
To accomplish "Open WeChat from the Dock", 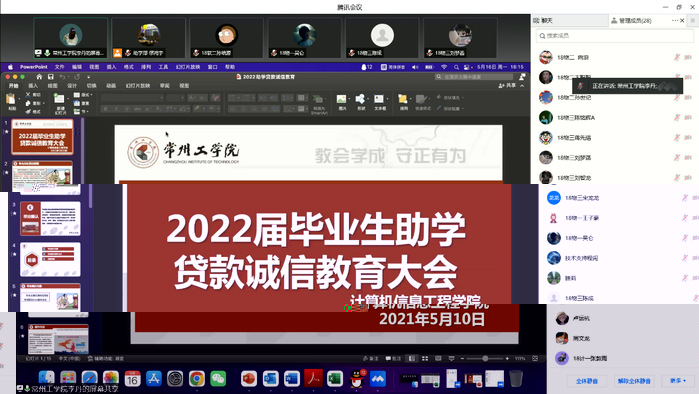I will 218,379.
